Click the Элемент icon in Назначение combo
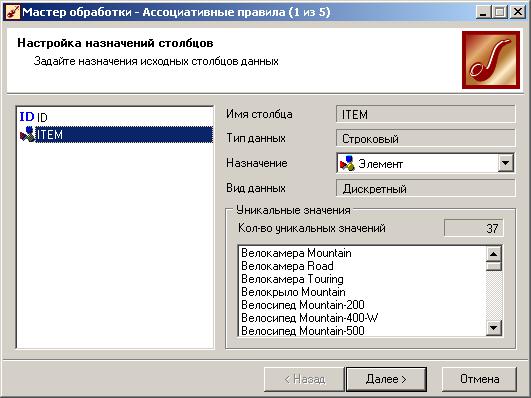531x398 pixels. 347,163
